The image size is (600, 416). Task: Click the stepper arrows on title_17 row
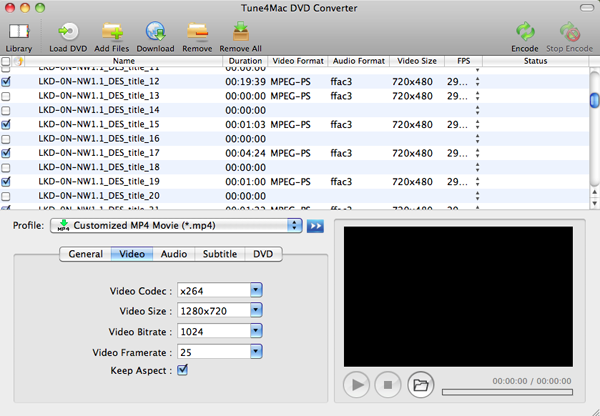coord(477,153)
